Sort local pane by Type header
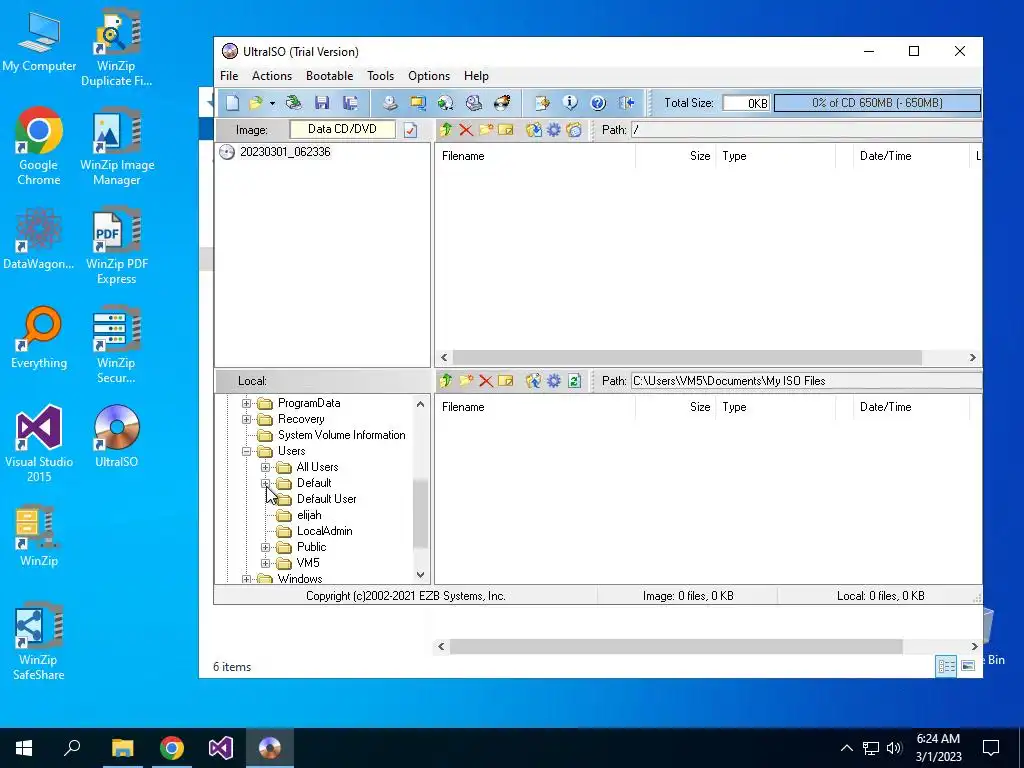This screenshot has width=1024, height=768. coord(776,407)
